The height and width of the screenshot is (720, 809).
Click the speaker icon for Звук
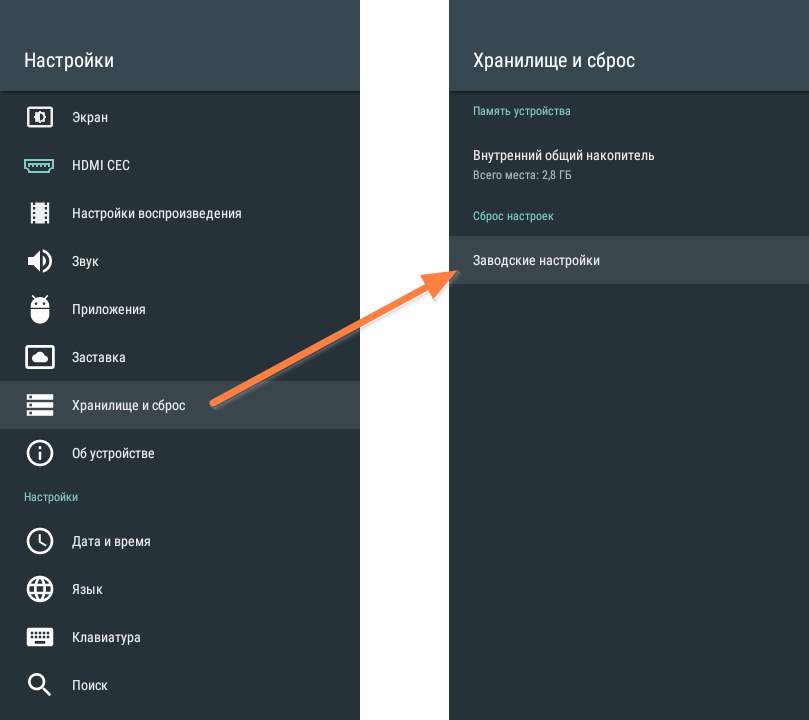pyautogui.click(x=40, y=261)
